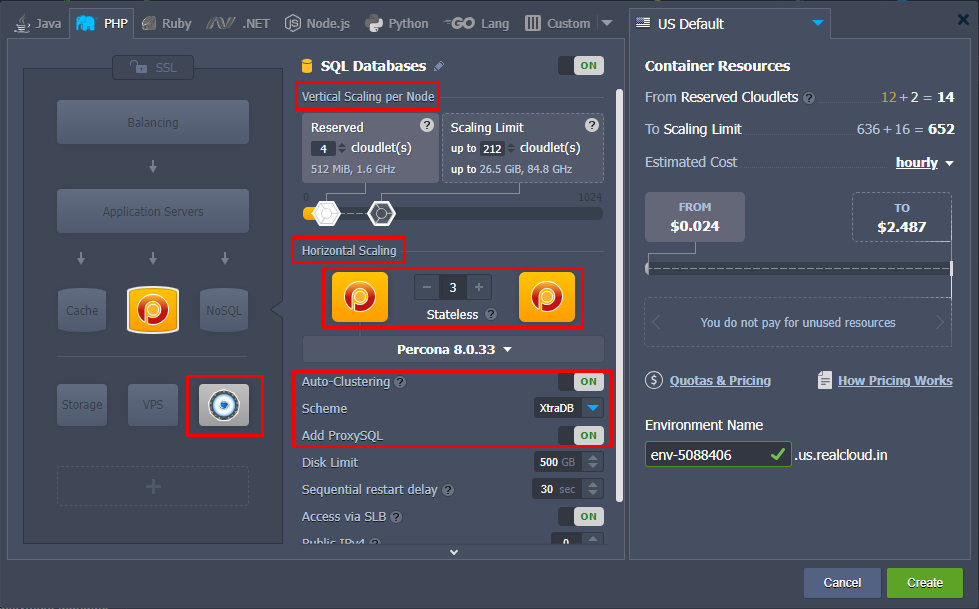Click the Reserved cloudlets slider handle

pyautogui.click(x=327, y=213)
